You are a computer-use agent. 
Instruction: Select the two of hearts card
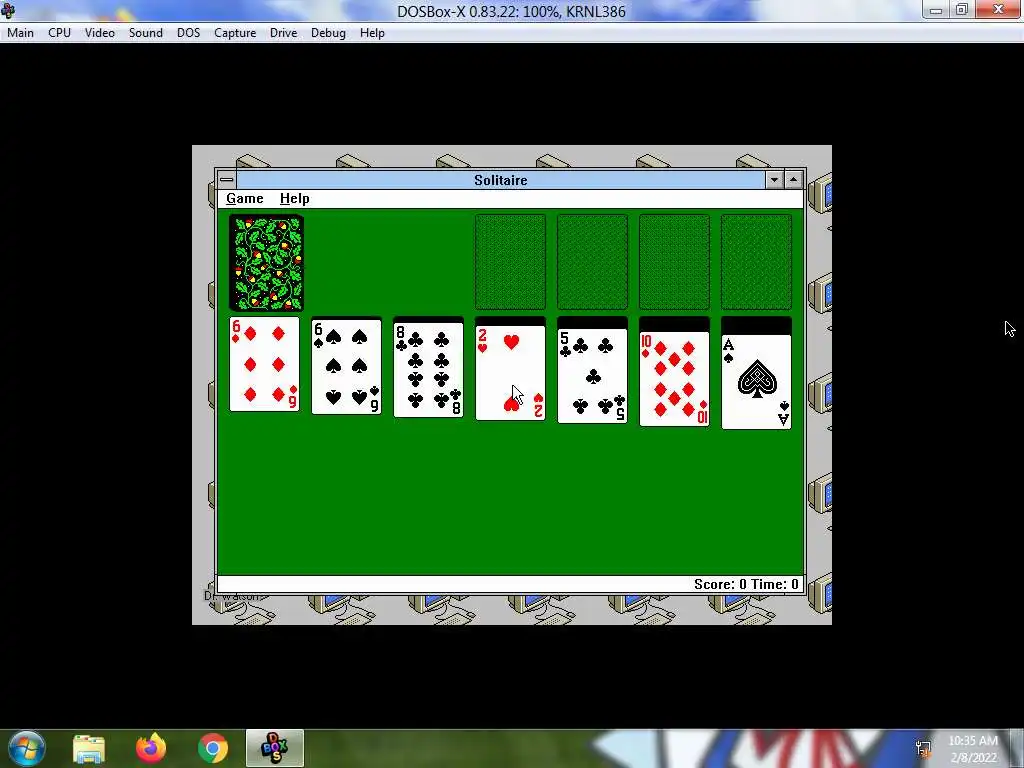510,373
